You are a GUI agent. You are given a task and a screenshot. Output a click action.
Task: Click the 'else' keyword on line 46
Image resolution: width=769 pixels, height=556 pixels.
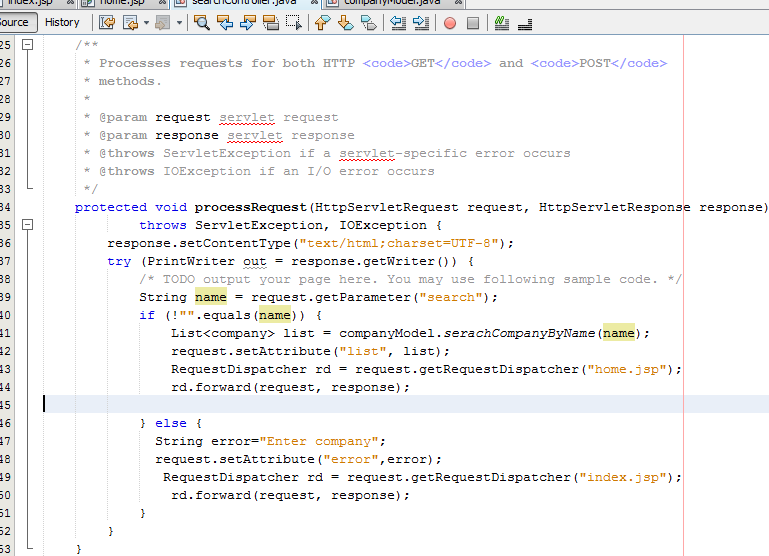click(x=171, y=423)
